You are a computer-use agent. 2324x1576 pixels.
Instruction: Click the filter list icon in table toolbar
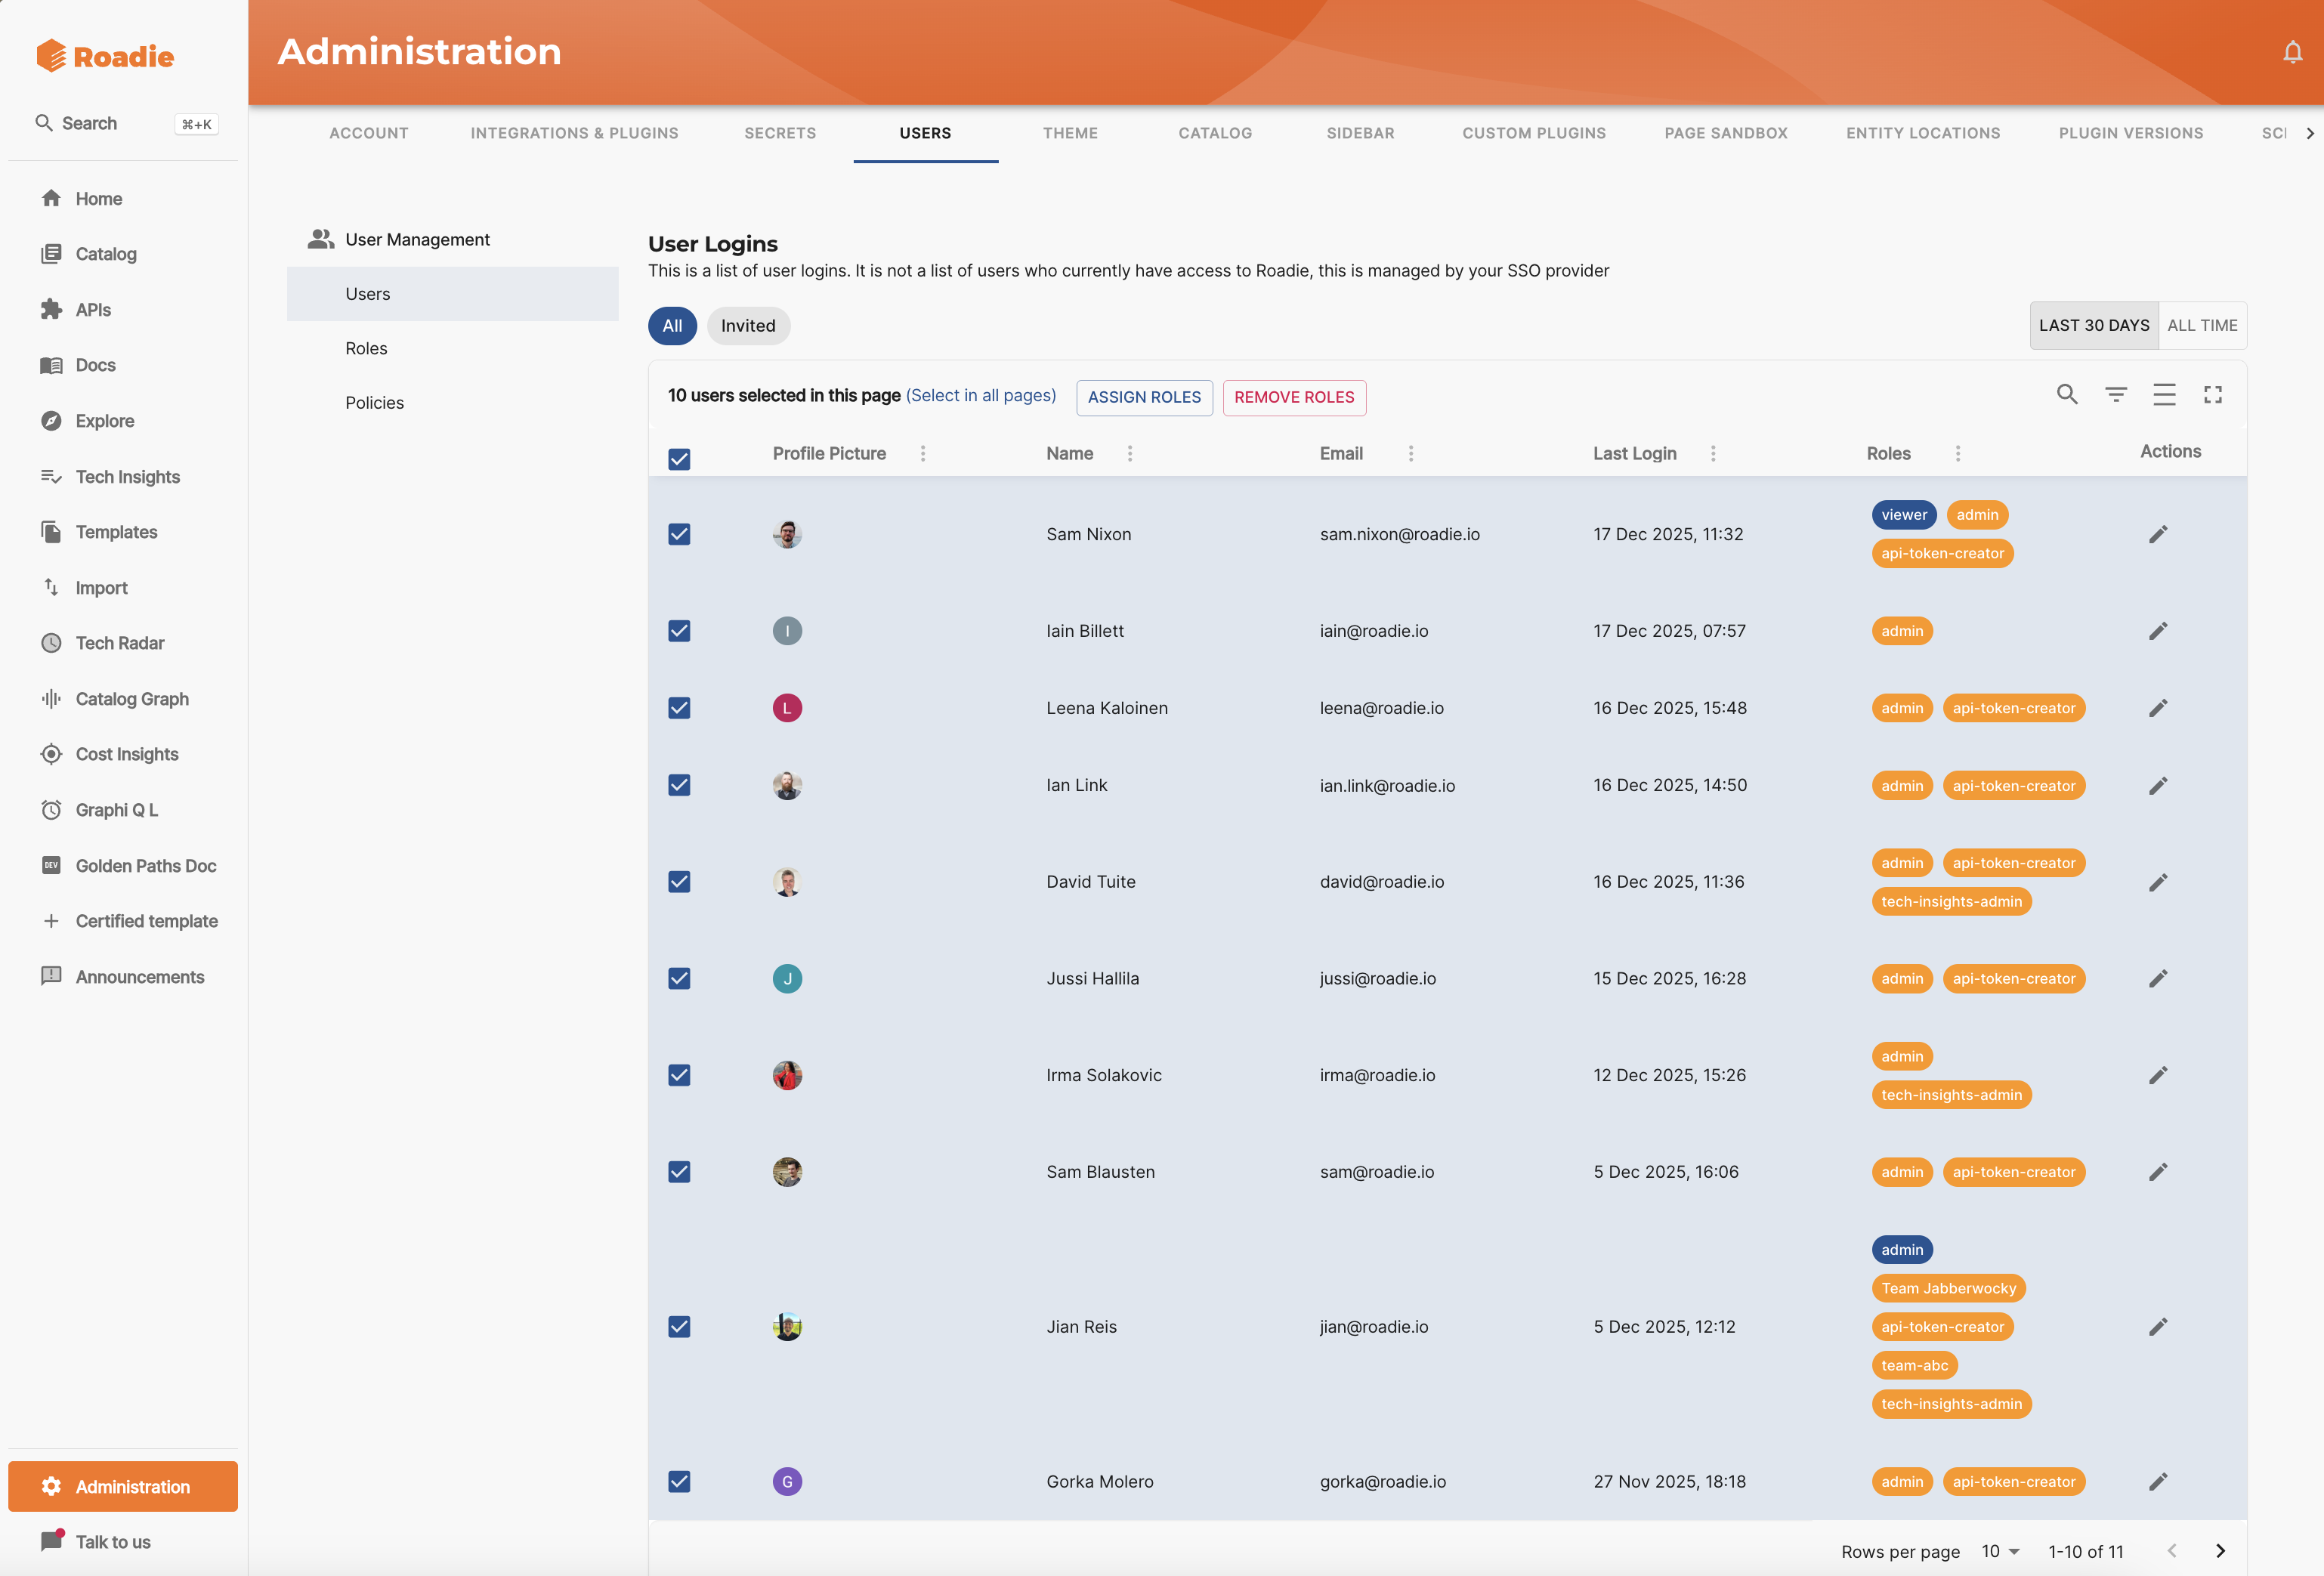(2115, 395)
